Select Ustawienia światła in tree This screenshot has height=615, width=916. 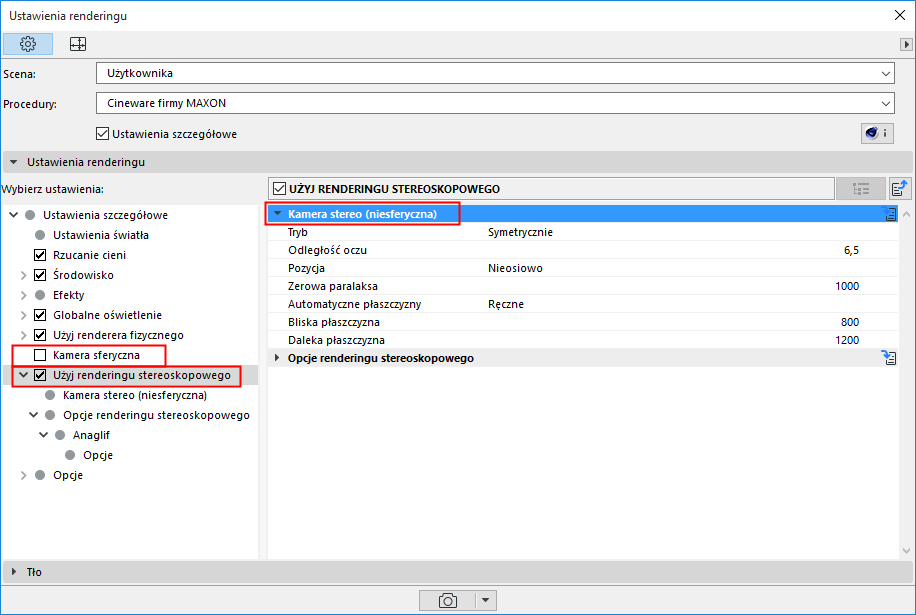(100, 235)
